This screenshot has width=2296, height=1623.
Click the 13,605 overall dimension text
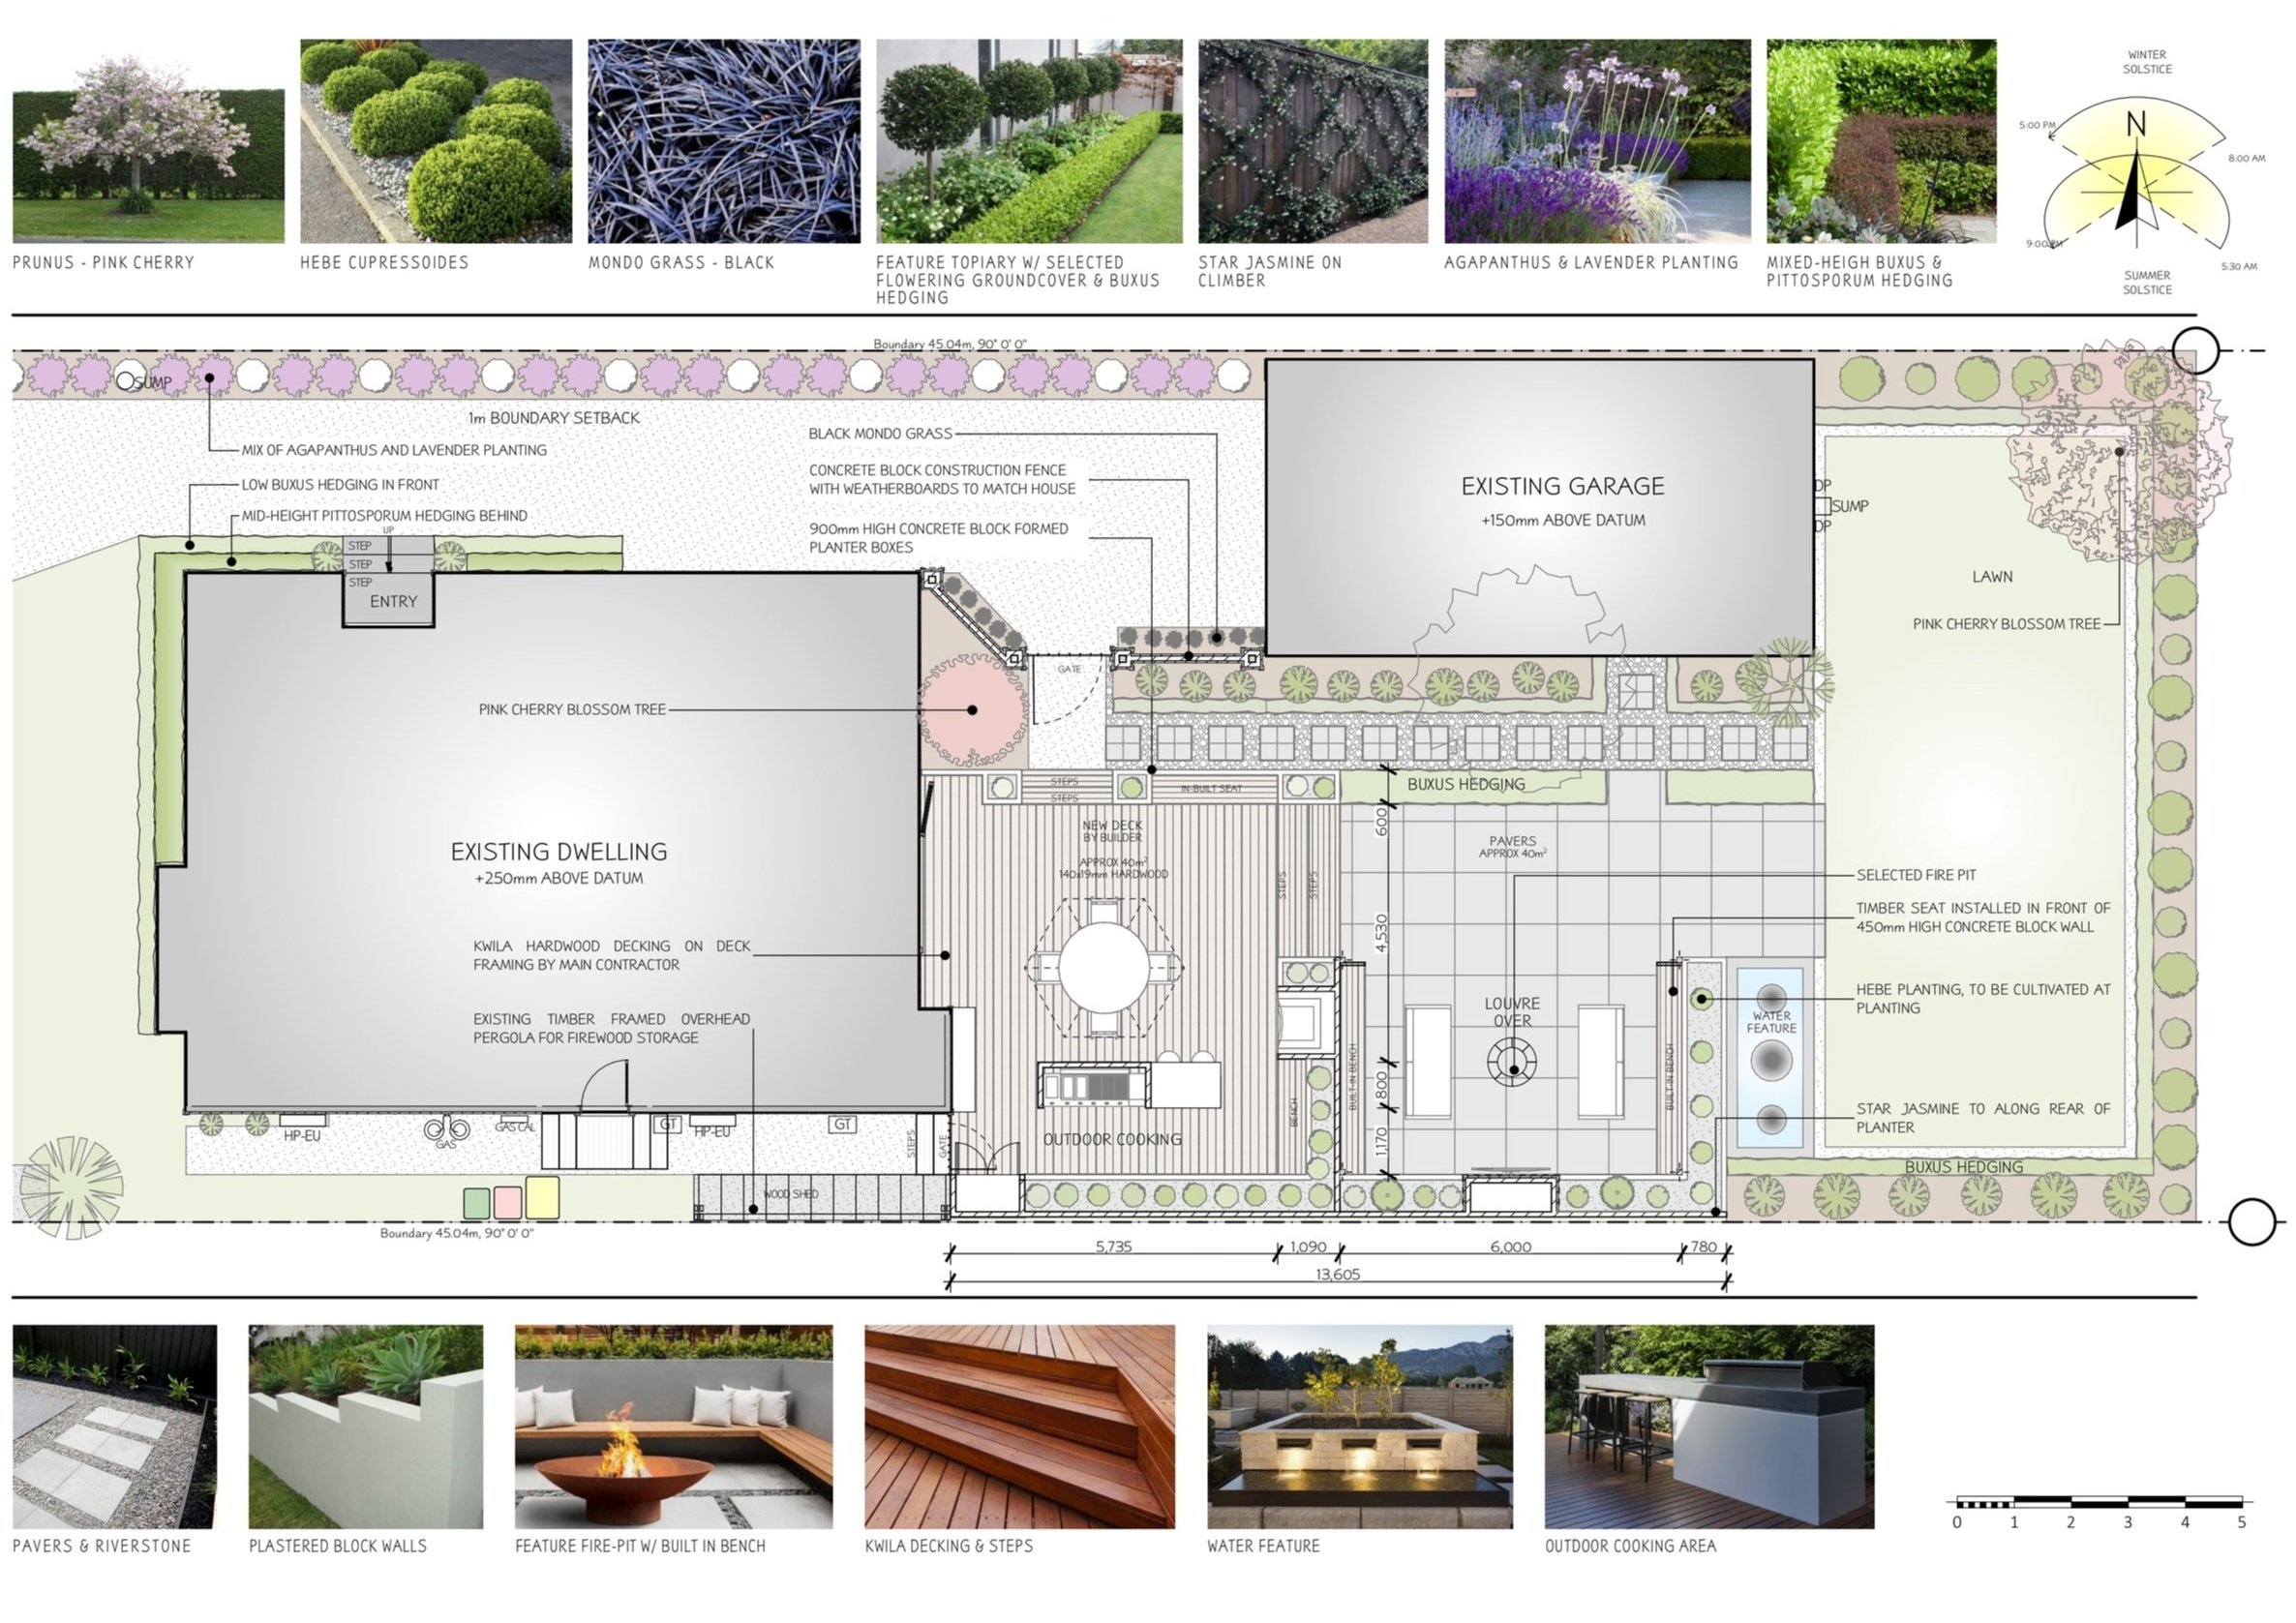(x=1338, y=1275)
